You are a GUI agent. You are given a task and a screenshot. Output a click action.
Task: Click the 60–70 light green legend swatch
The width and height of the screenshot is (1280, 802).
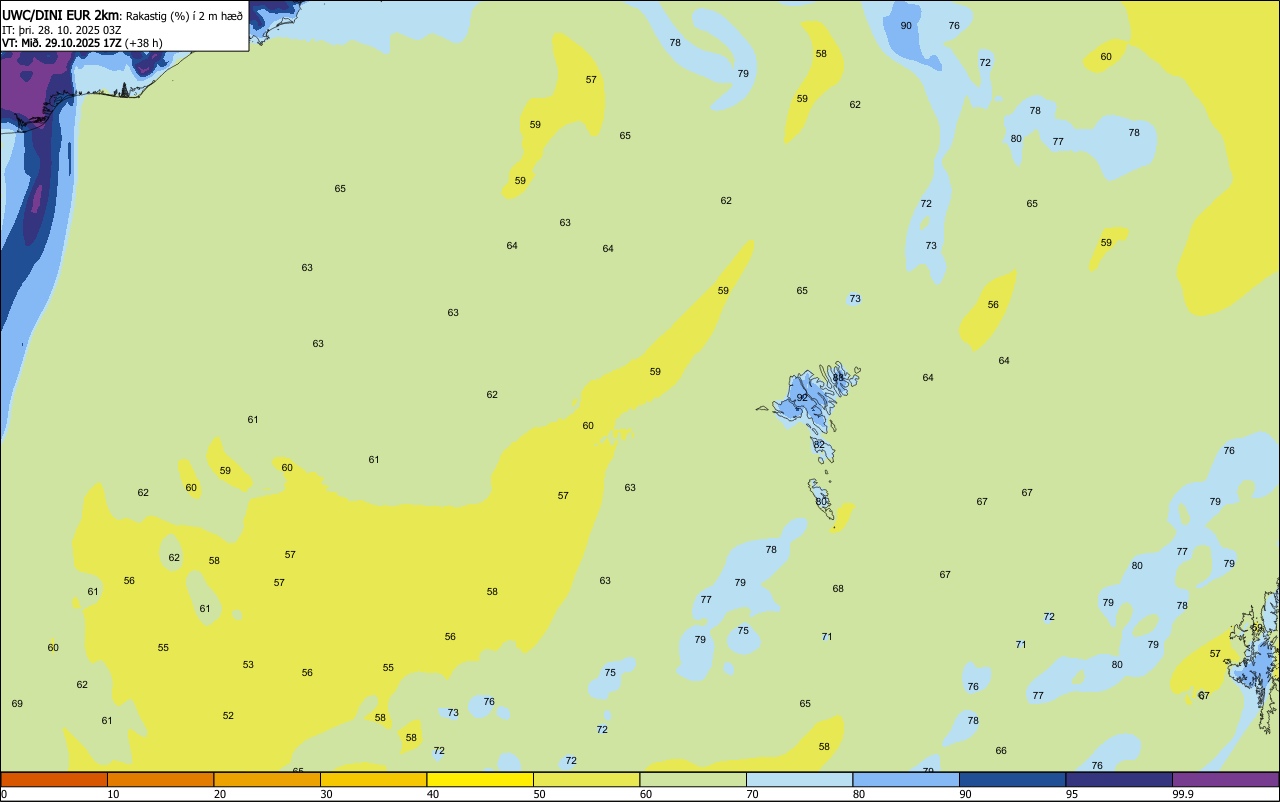pyautogui.click(x=693, y=779)
